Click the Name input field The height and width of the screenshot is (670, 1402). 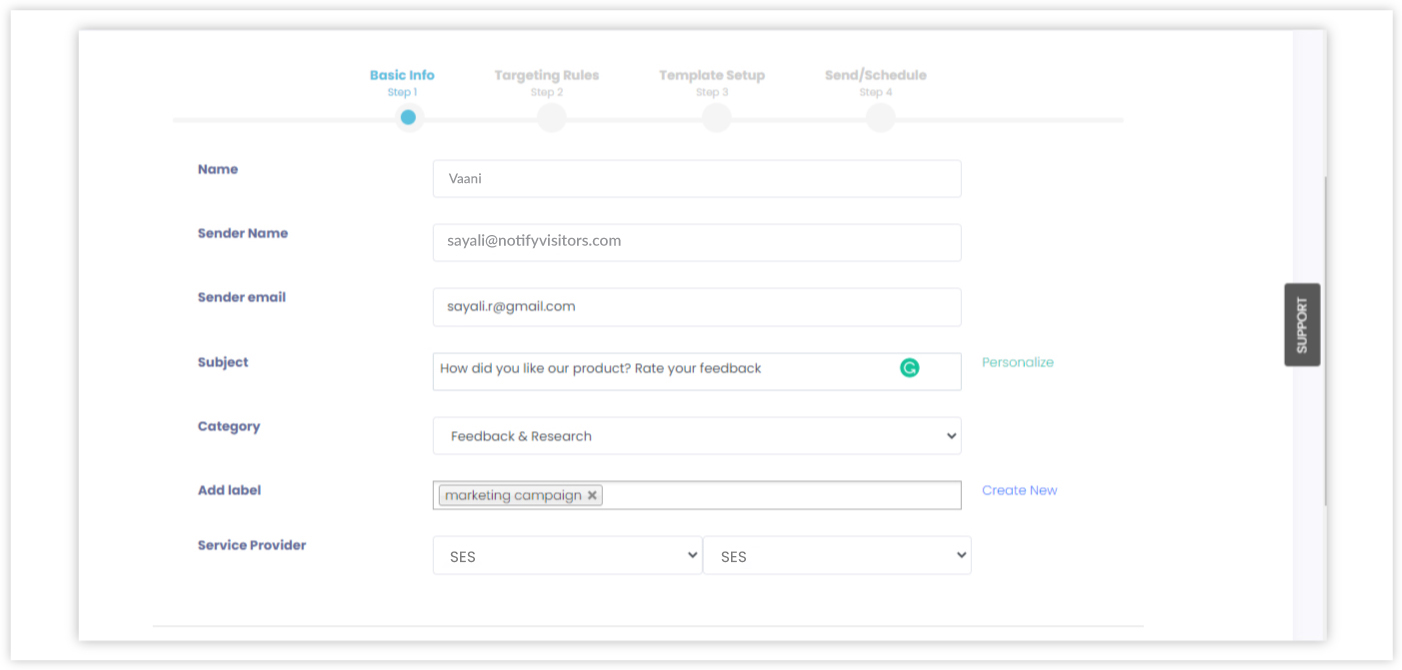[697, 179]
